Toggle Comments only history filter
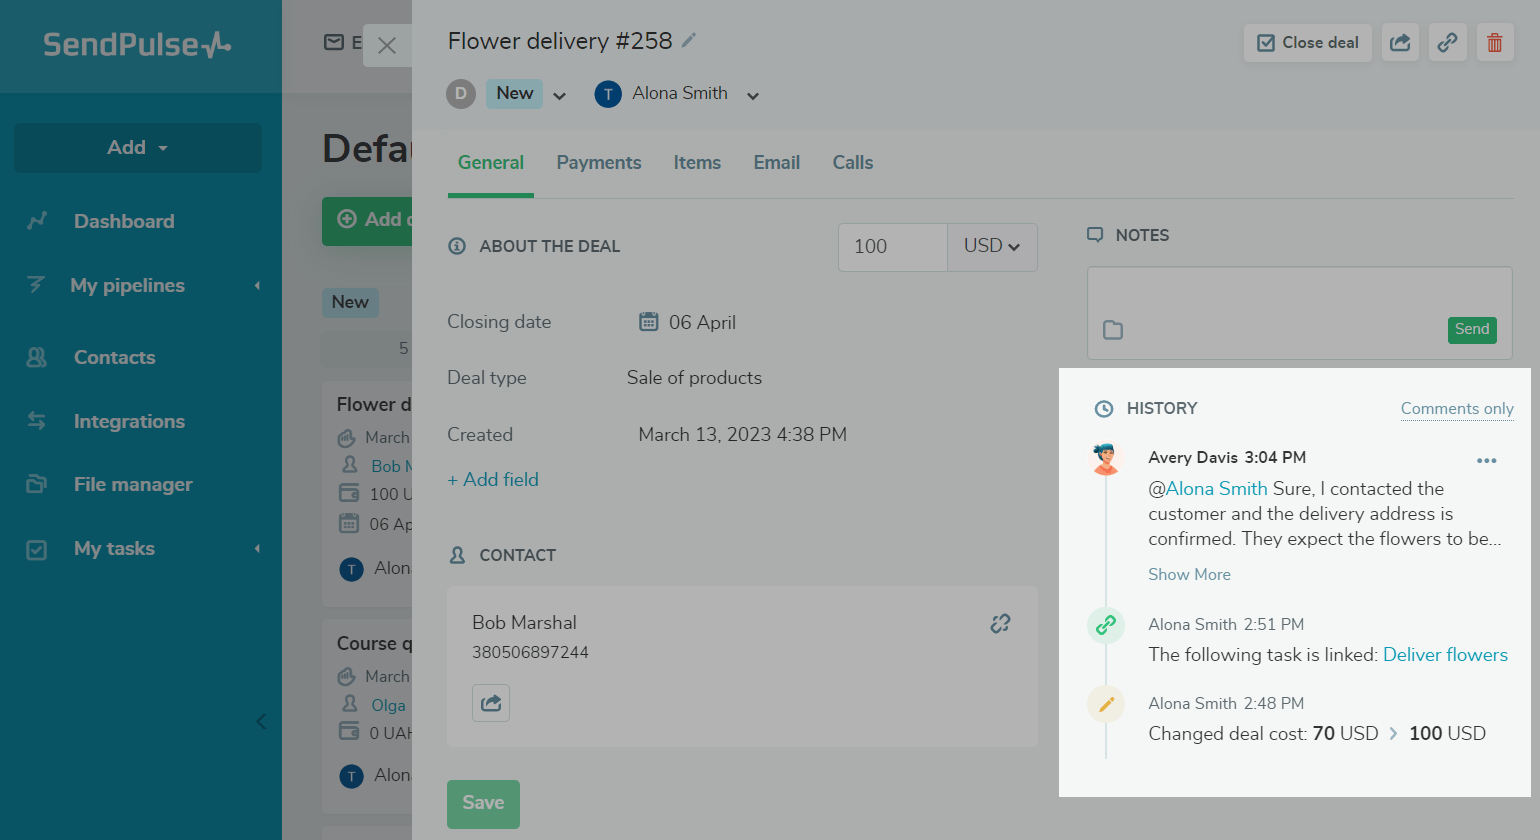The image size is (1540, 840). (x=1456, y=409)
